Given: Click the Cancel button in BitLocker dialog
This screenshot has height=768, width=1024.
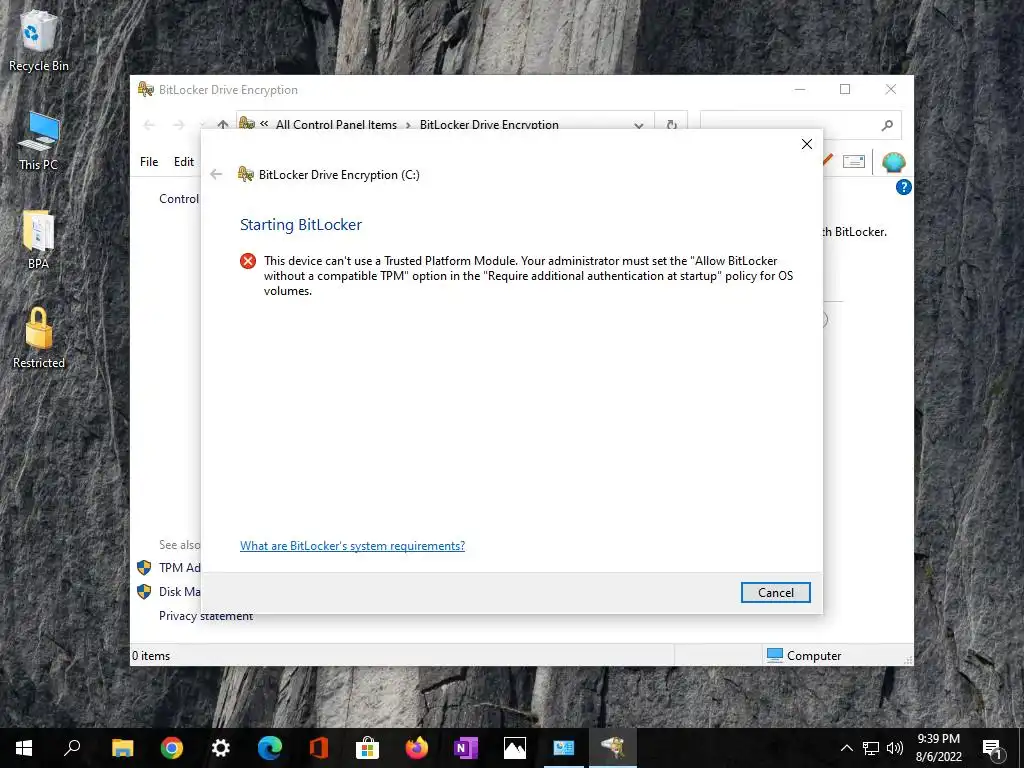Looking at the screenshot, I should point(775,592).
